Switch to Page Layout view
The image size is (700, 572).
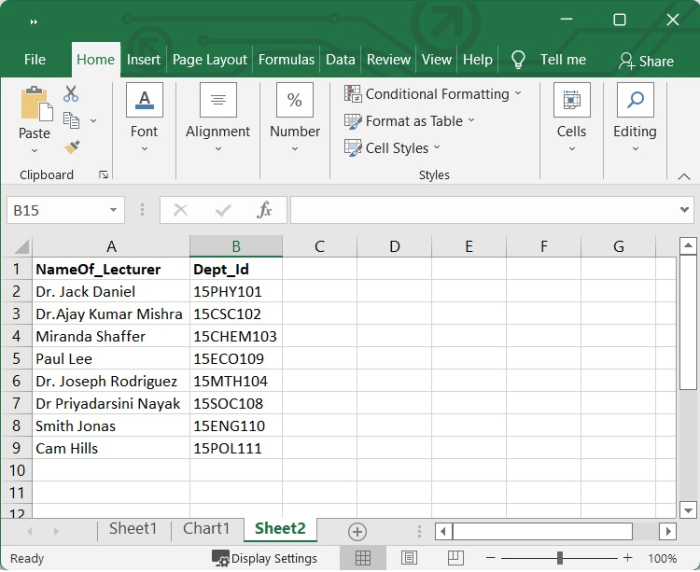pos(409,558)
